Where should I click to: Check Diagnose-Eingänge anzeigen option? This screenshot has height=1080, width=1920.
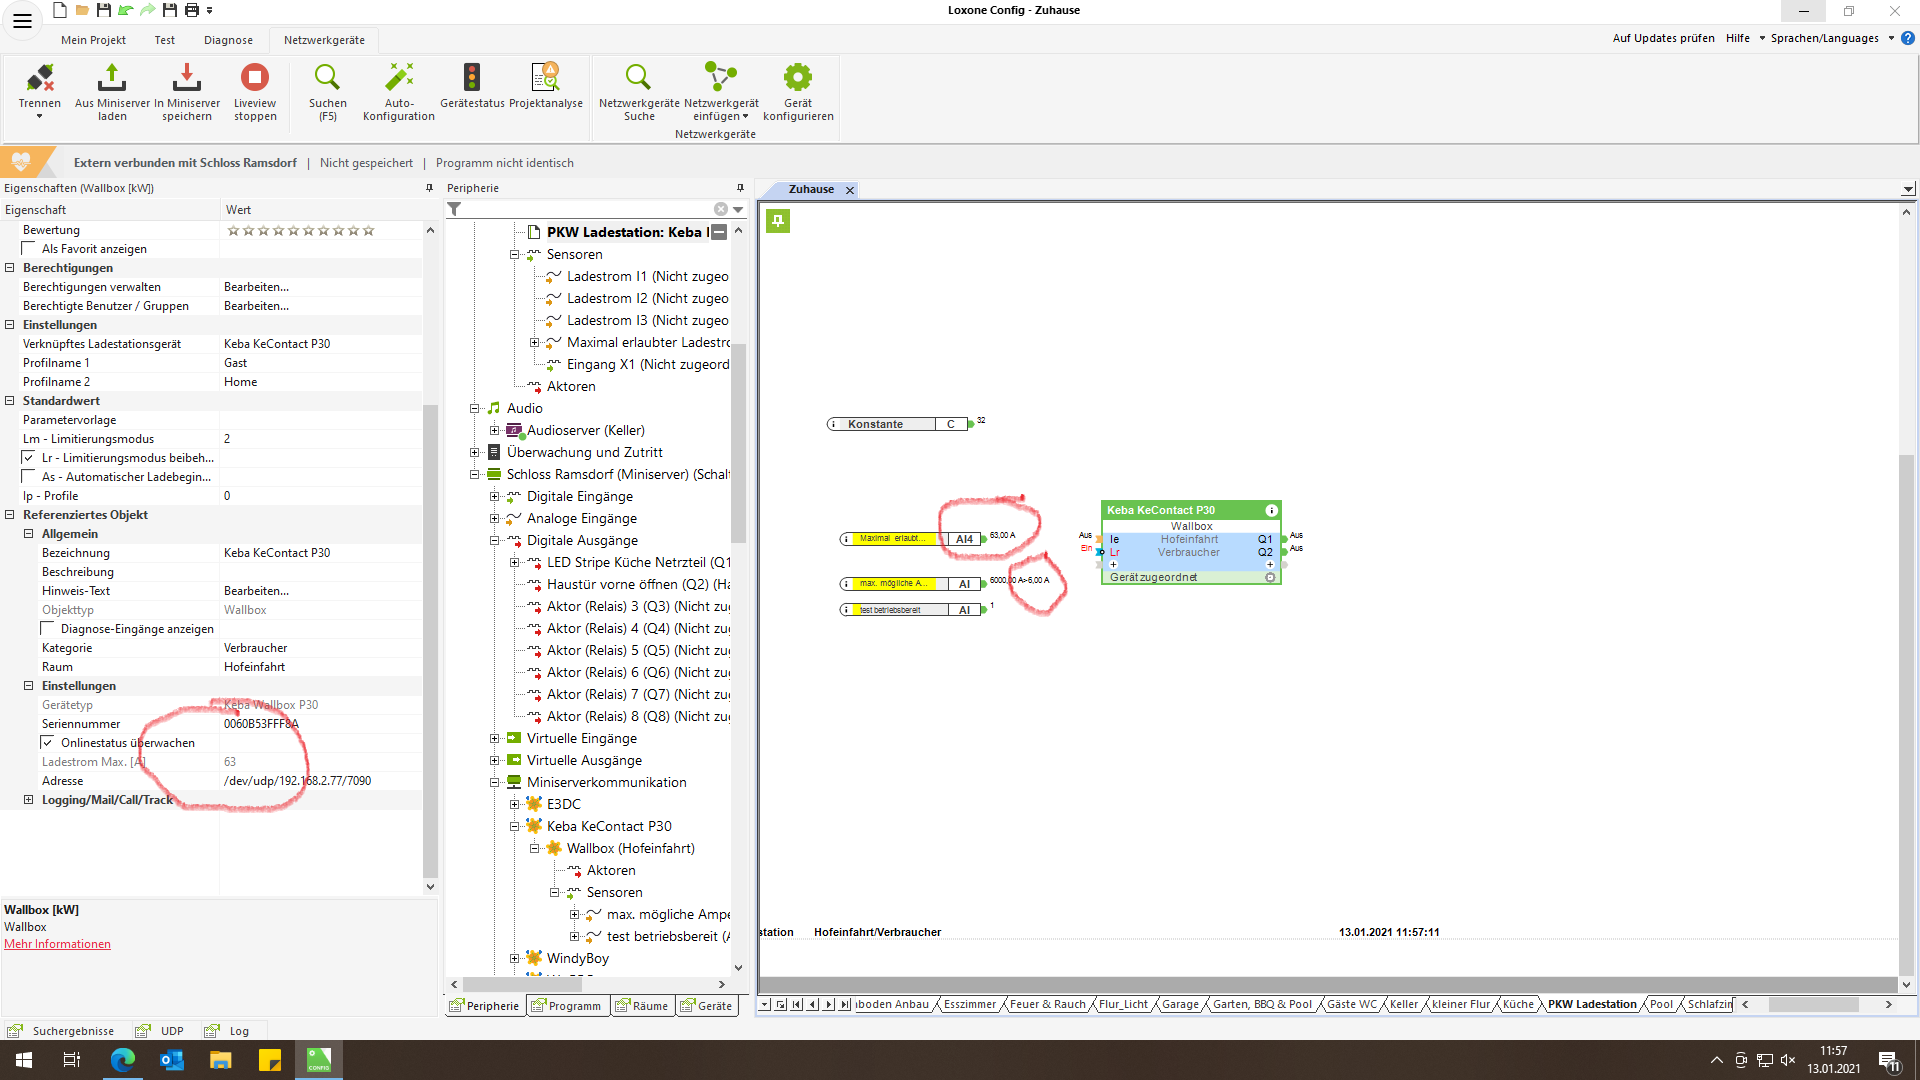(47, 629)
